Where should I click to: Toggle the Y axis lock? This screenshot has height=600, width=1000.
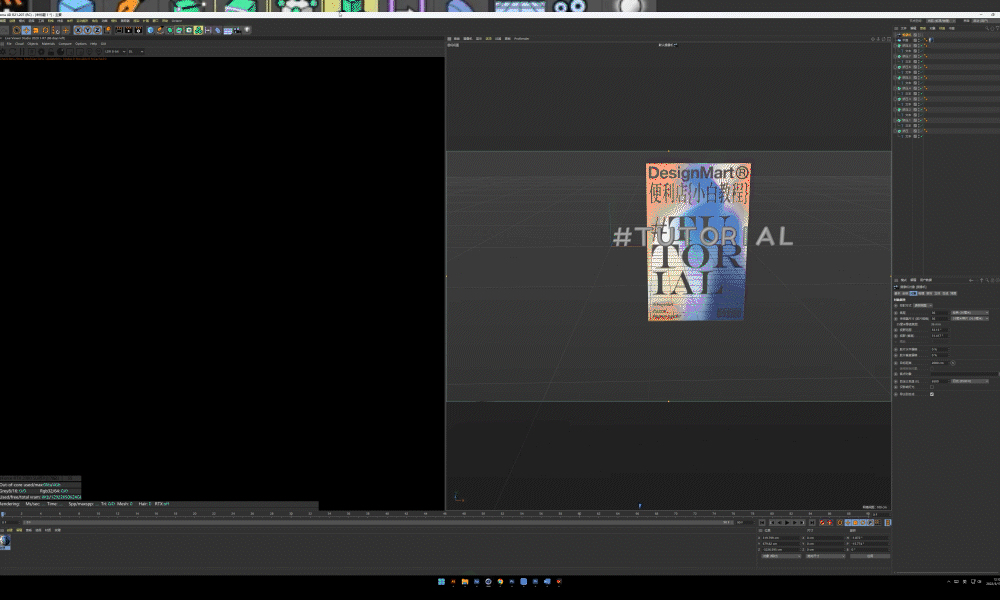pyautogui.click(x=87, y=30)
